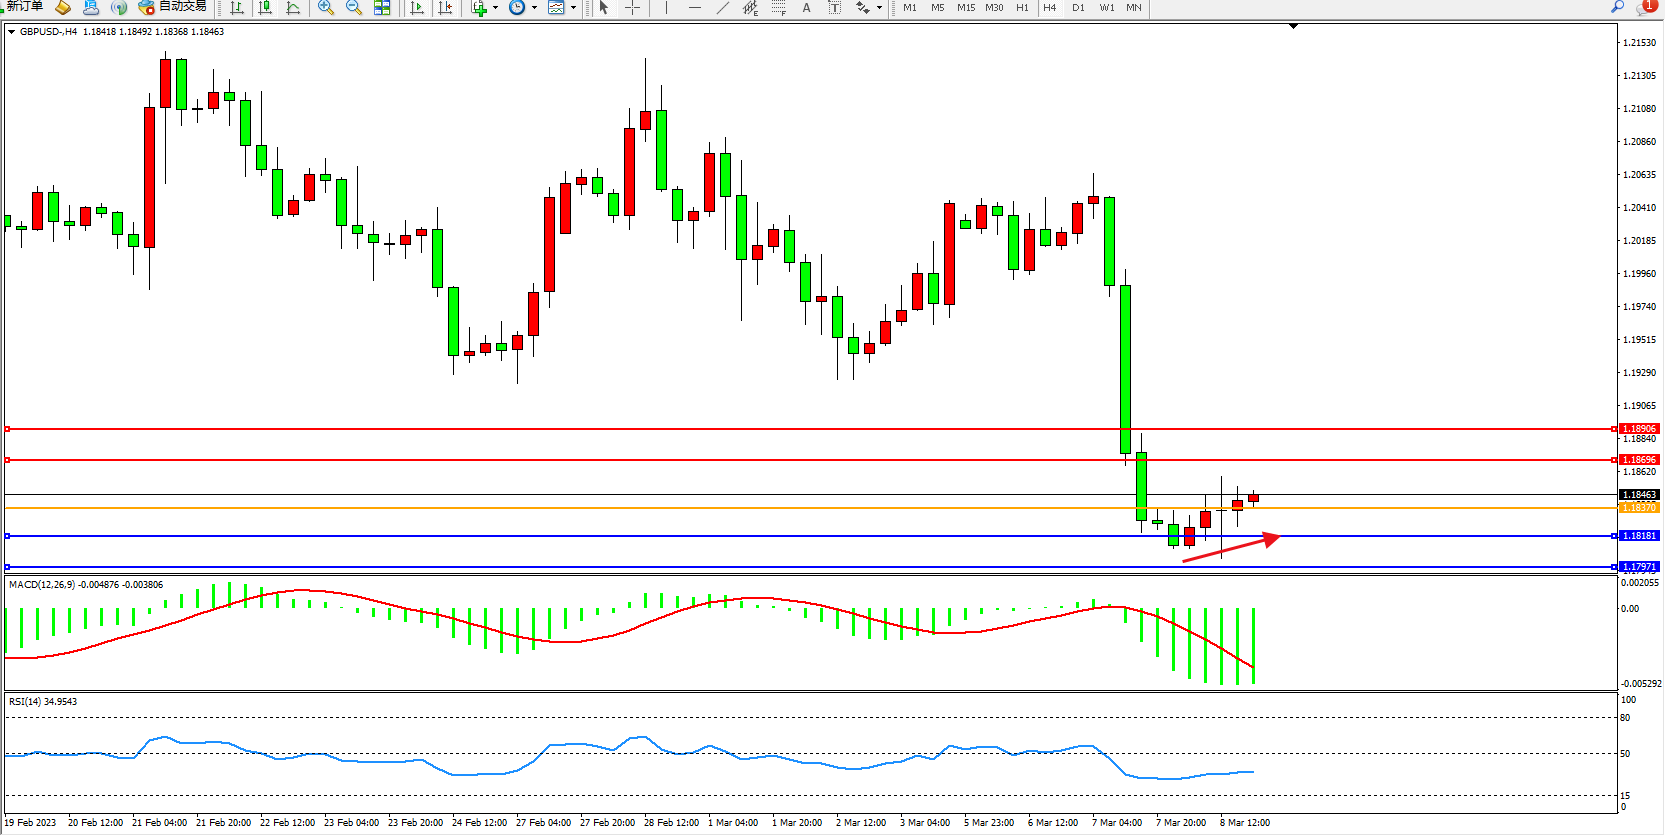
Task: Pick the trendline drawing tool
Action: [x=723, y=8]
